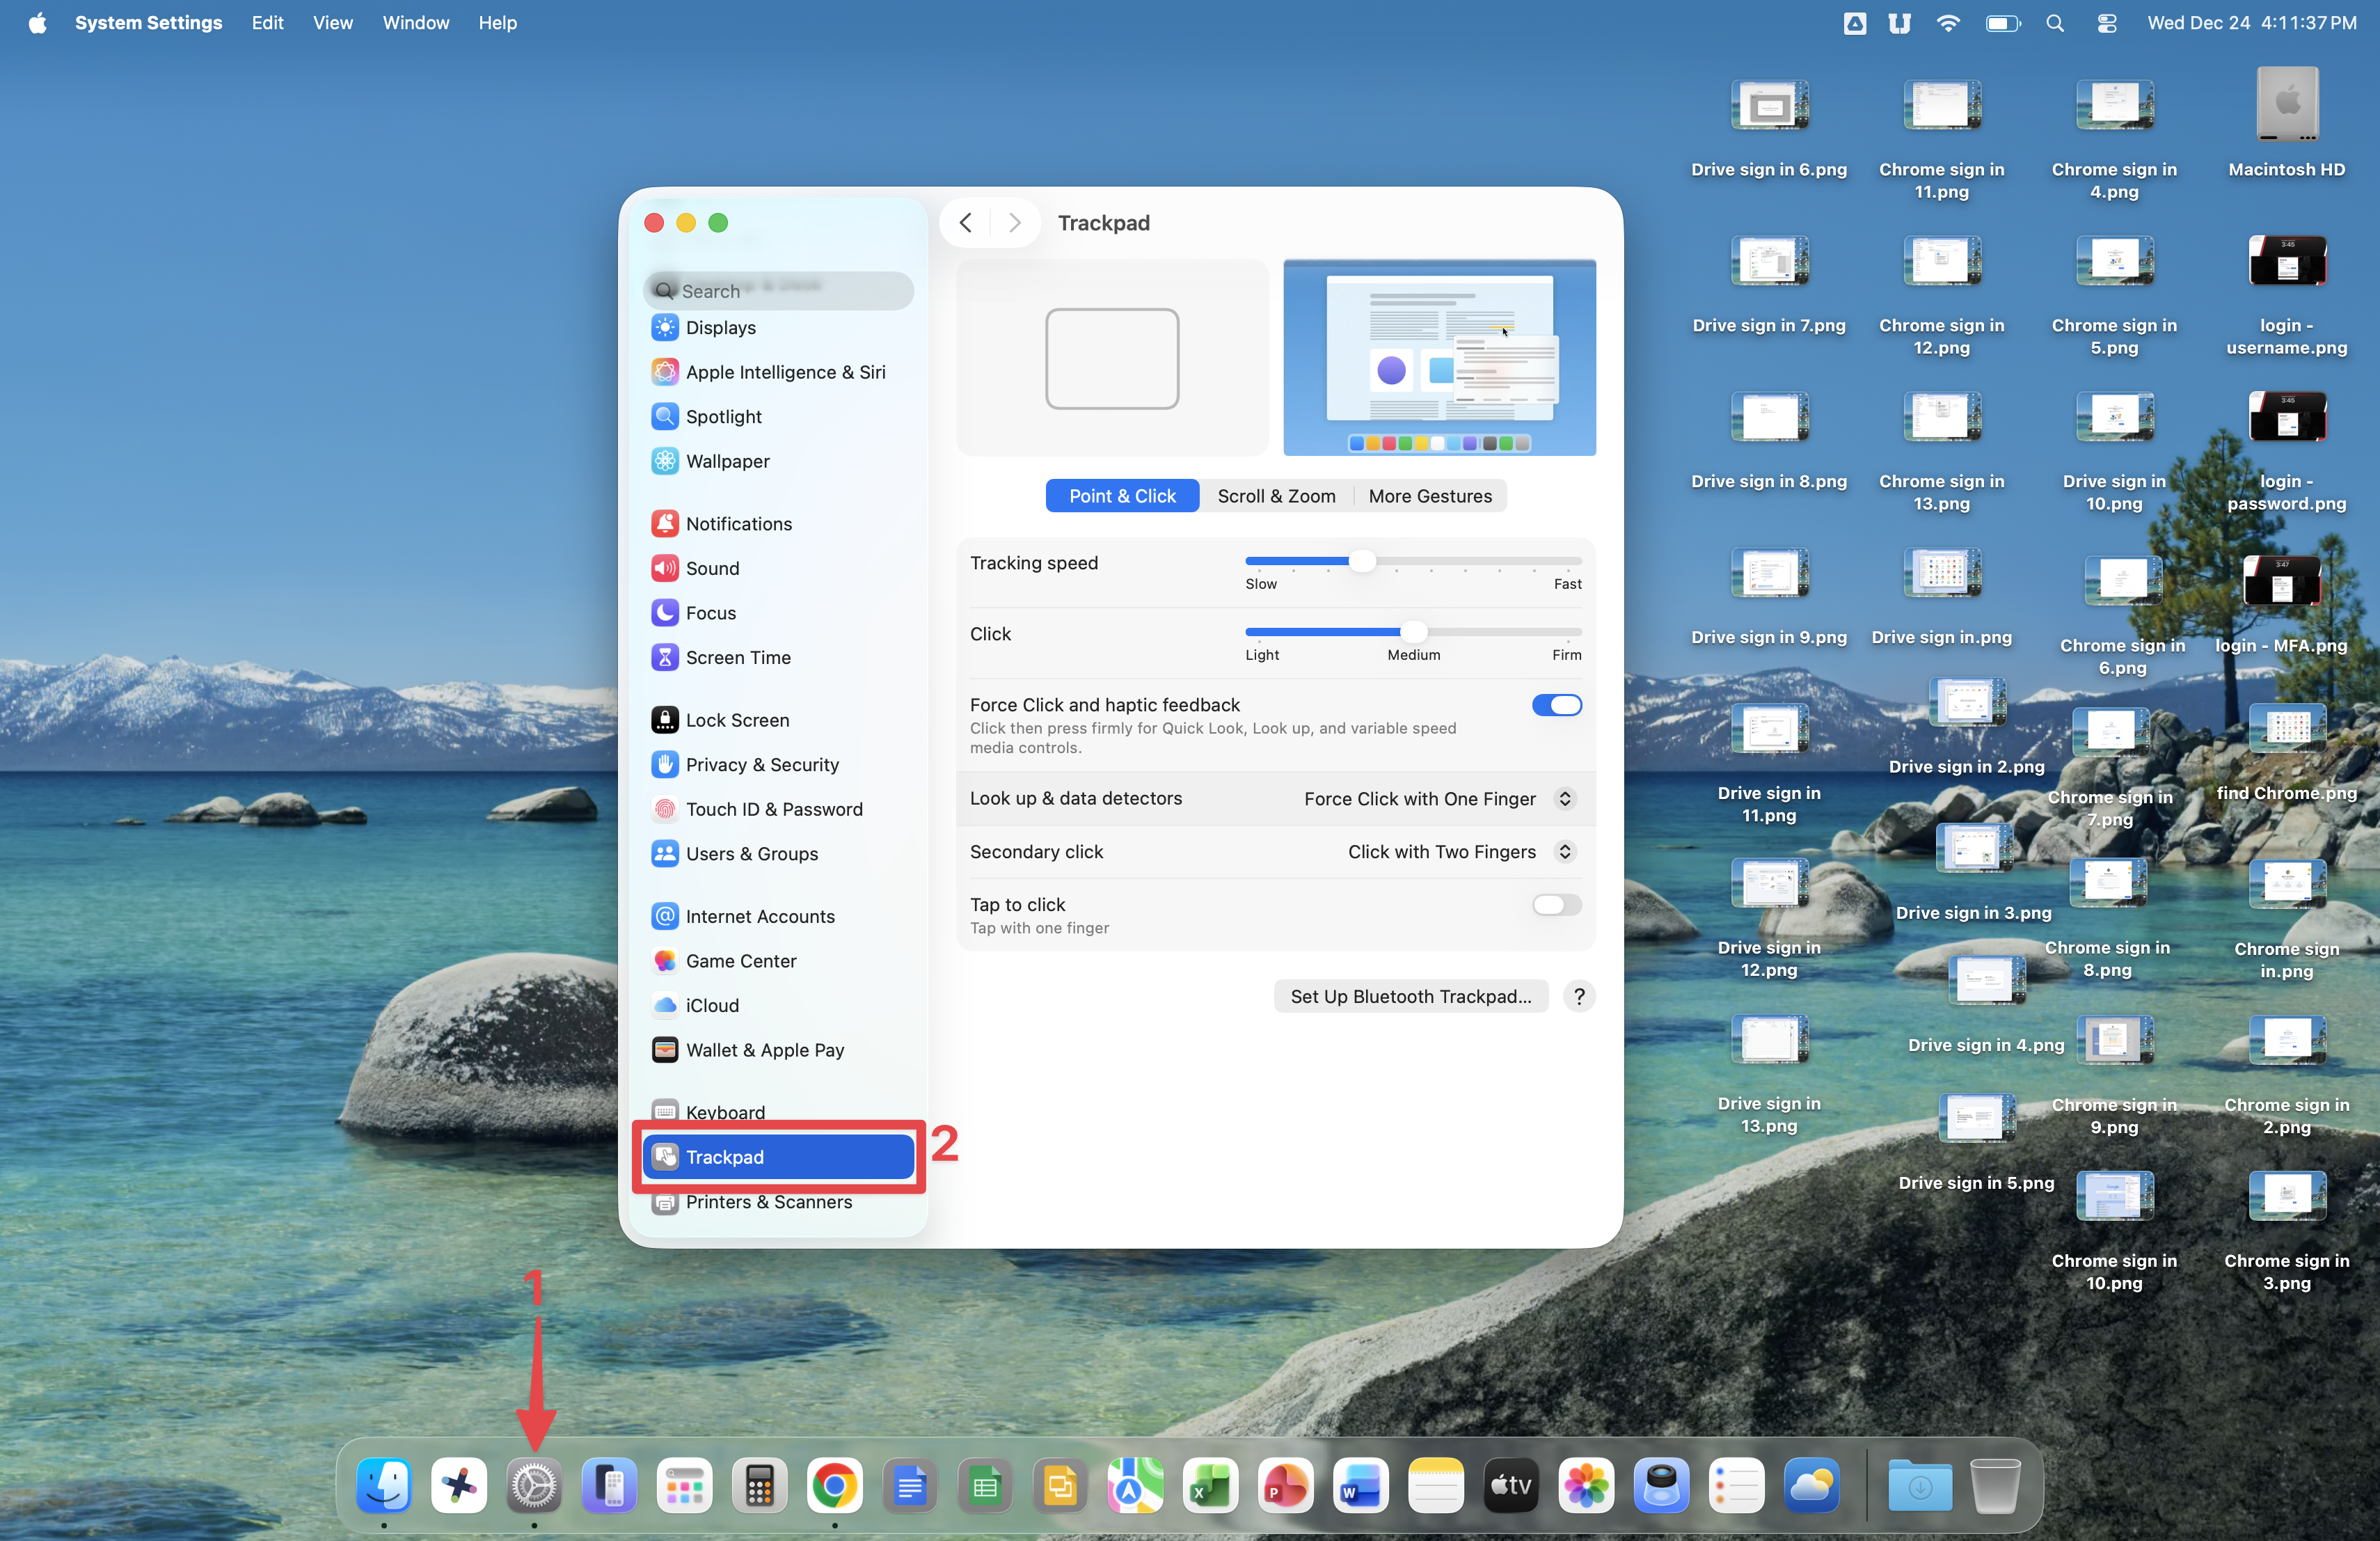Go back using the navigation chevron

tap(965, 223)
